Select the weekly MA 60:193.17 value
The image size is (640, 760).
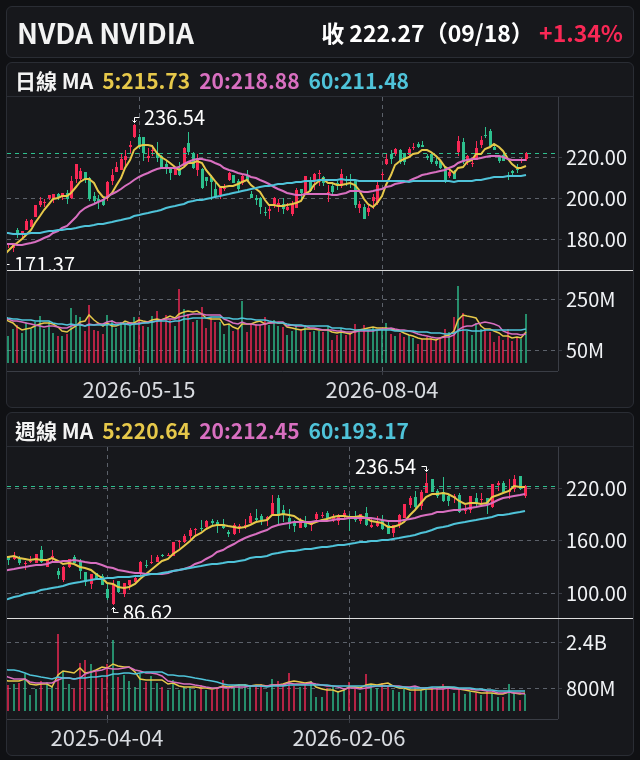click(x=358, y=431)
